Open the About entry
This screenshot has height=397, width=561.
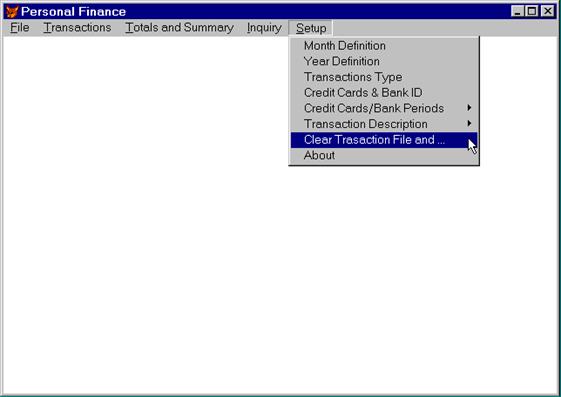click(x=384, y=156)
